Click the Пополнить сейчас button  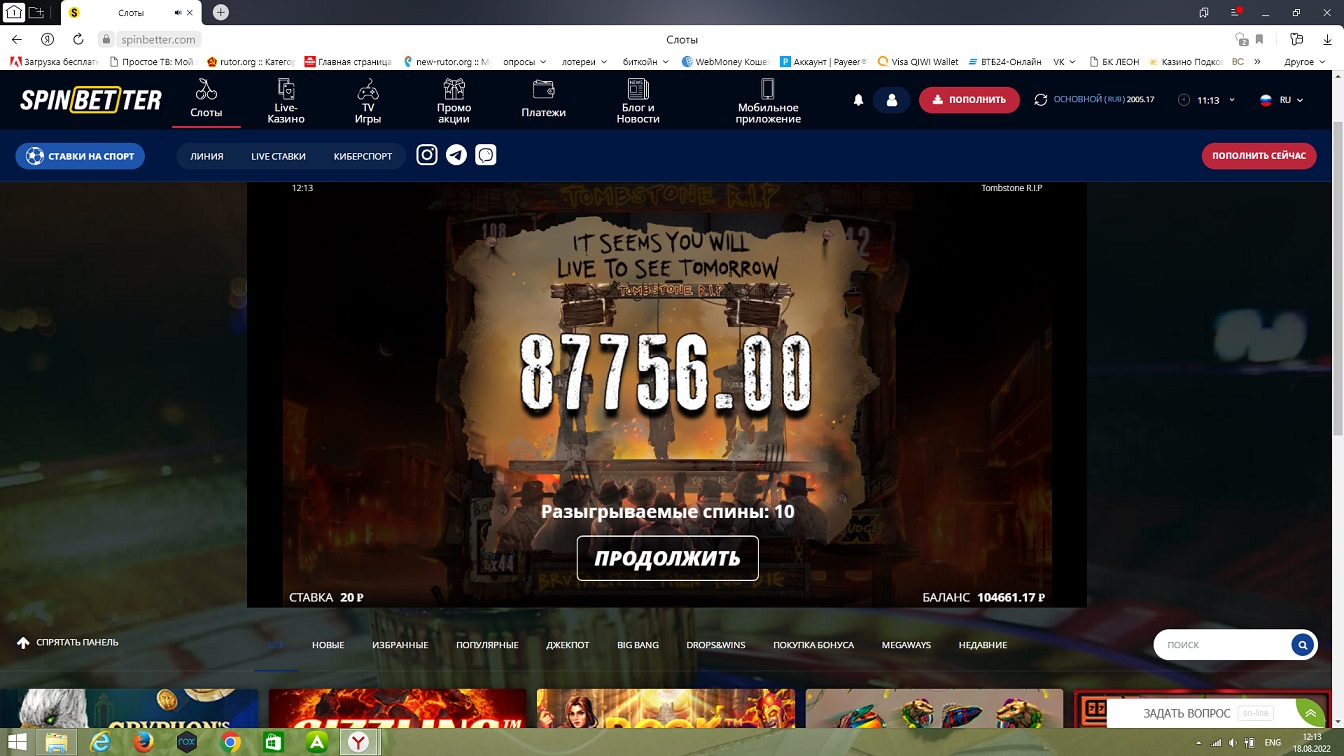pyautogui.click(x=1259, y=156)
